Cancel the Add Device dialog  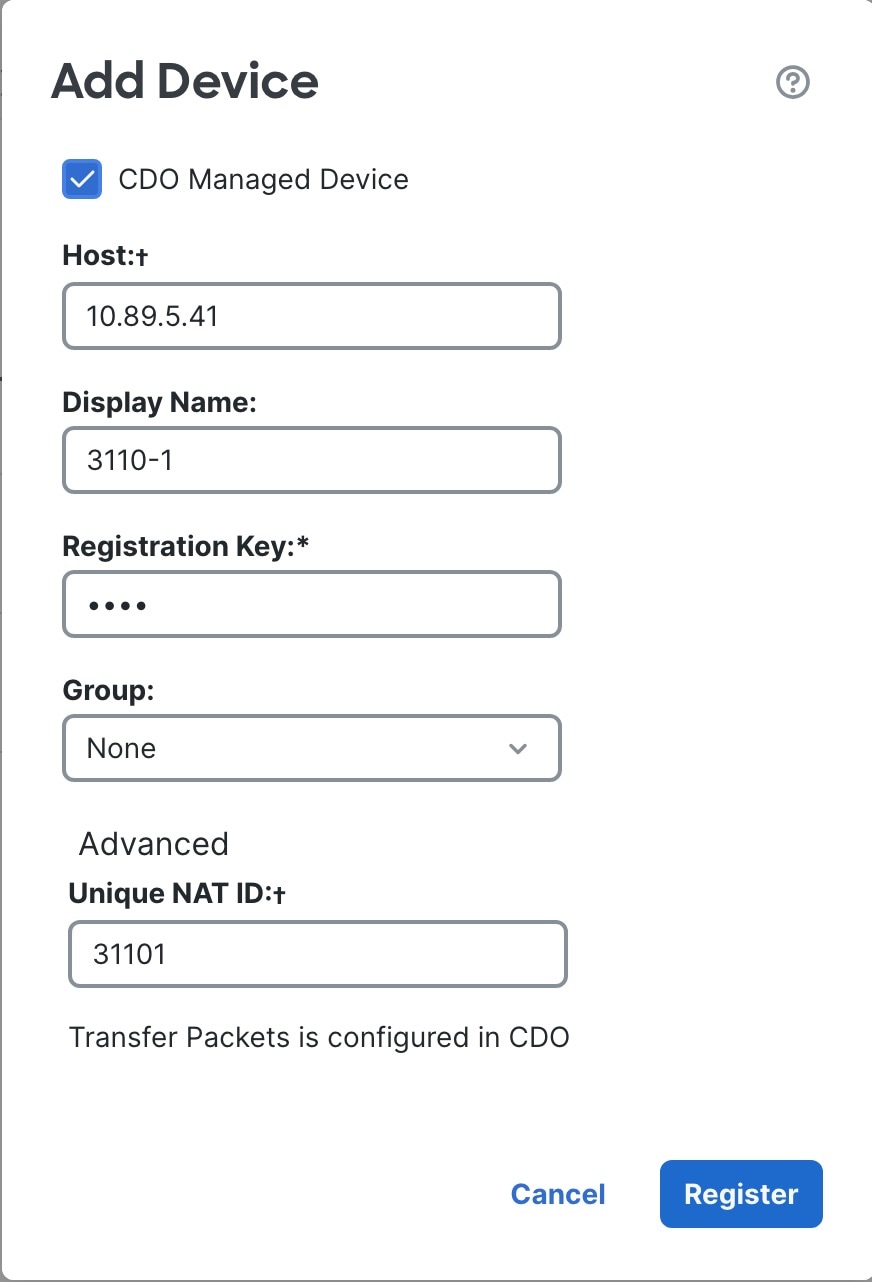point(558,1194)
